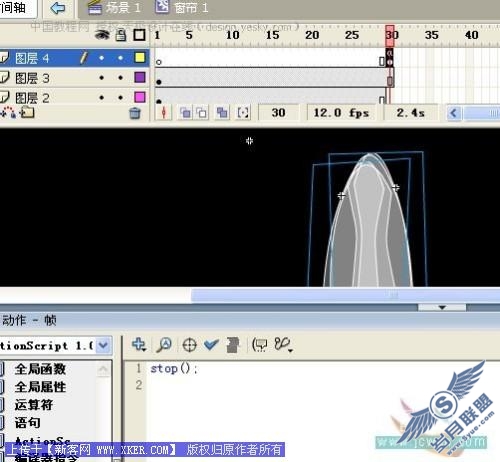
Task: Click the frame rate 12.0 fps field
Action: (341, 113)
